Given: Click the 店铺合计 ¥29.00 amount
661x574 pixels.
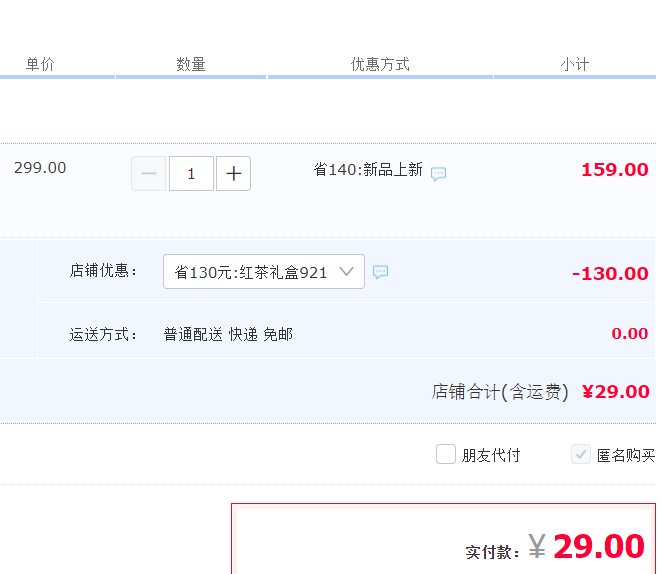Looking at the screenshot, I should 615,392.
